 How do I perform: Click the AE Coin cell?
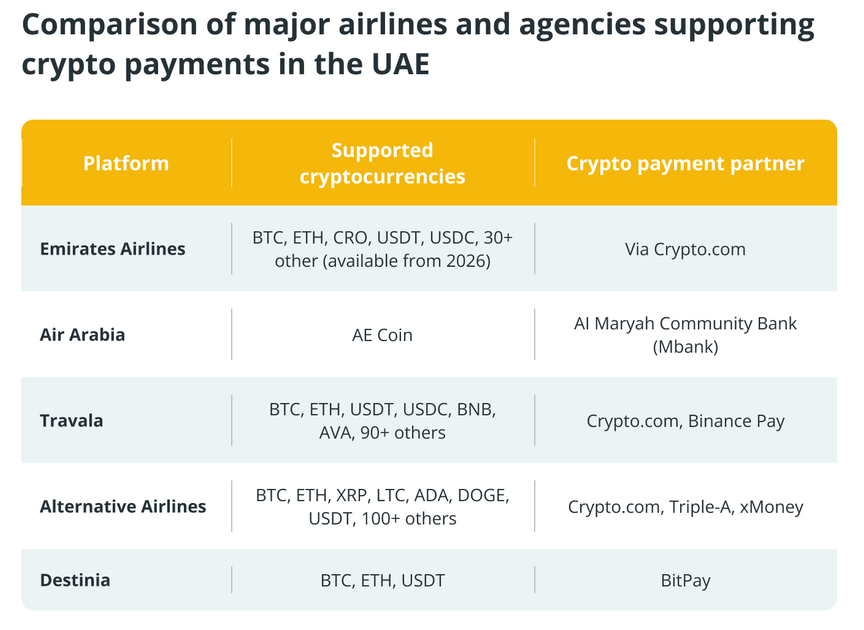(382, 335)
